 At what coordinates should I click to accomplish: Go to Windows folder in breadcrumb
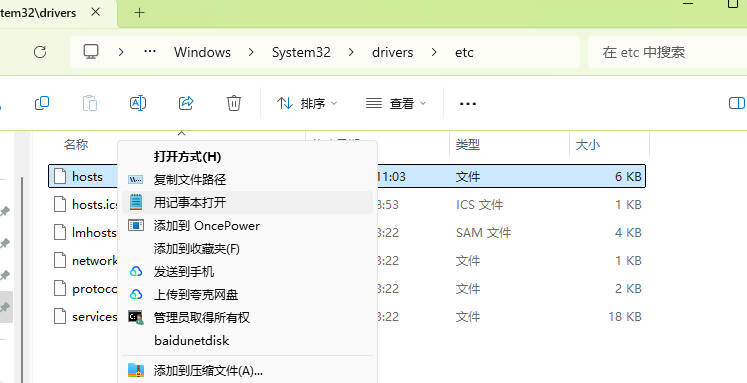[202, 52]
